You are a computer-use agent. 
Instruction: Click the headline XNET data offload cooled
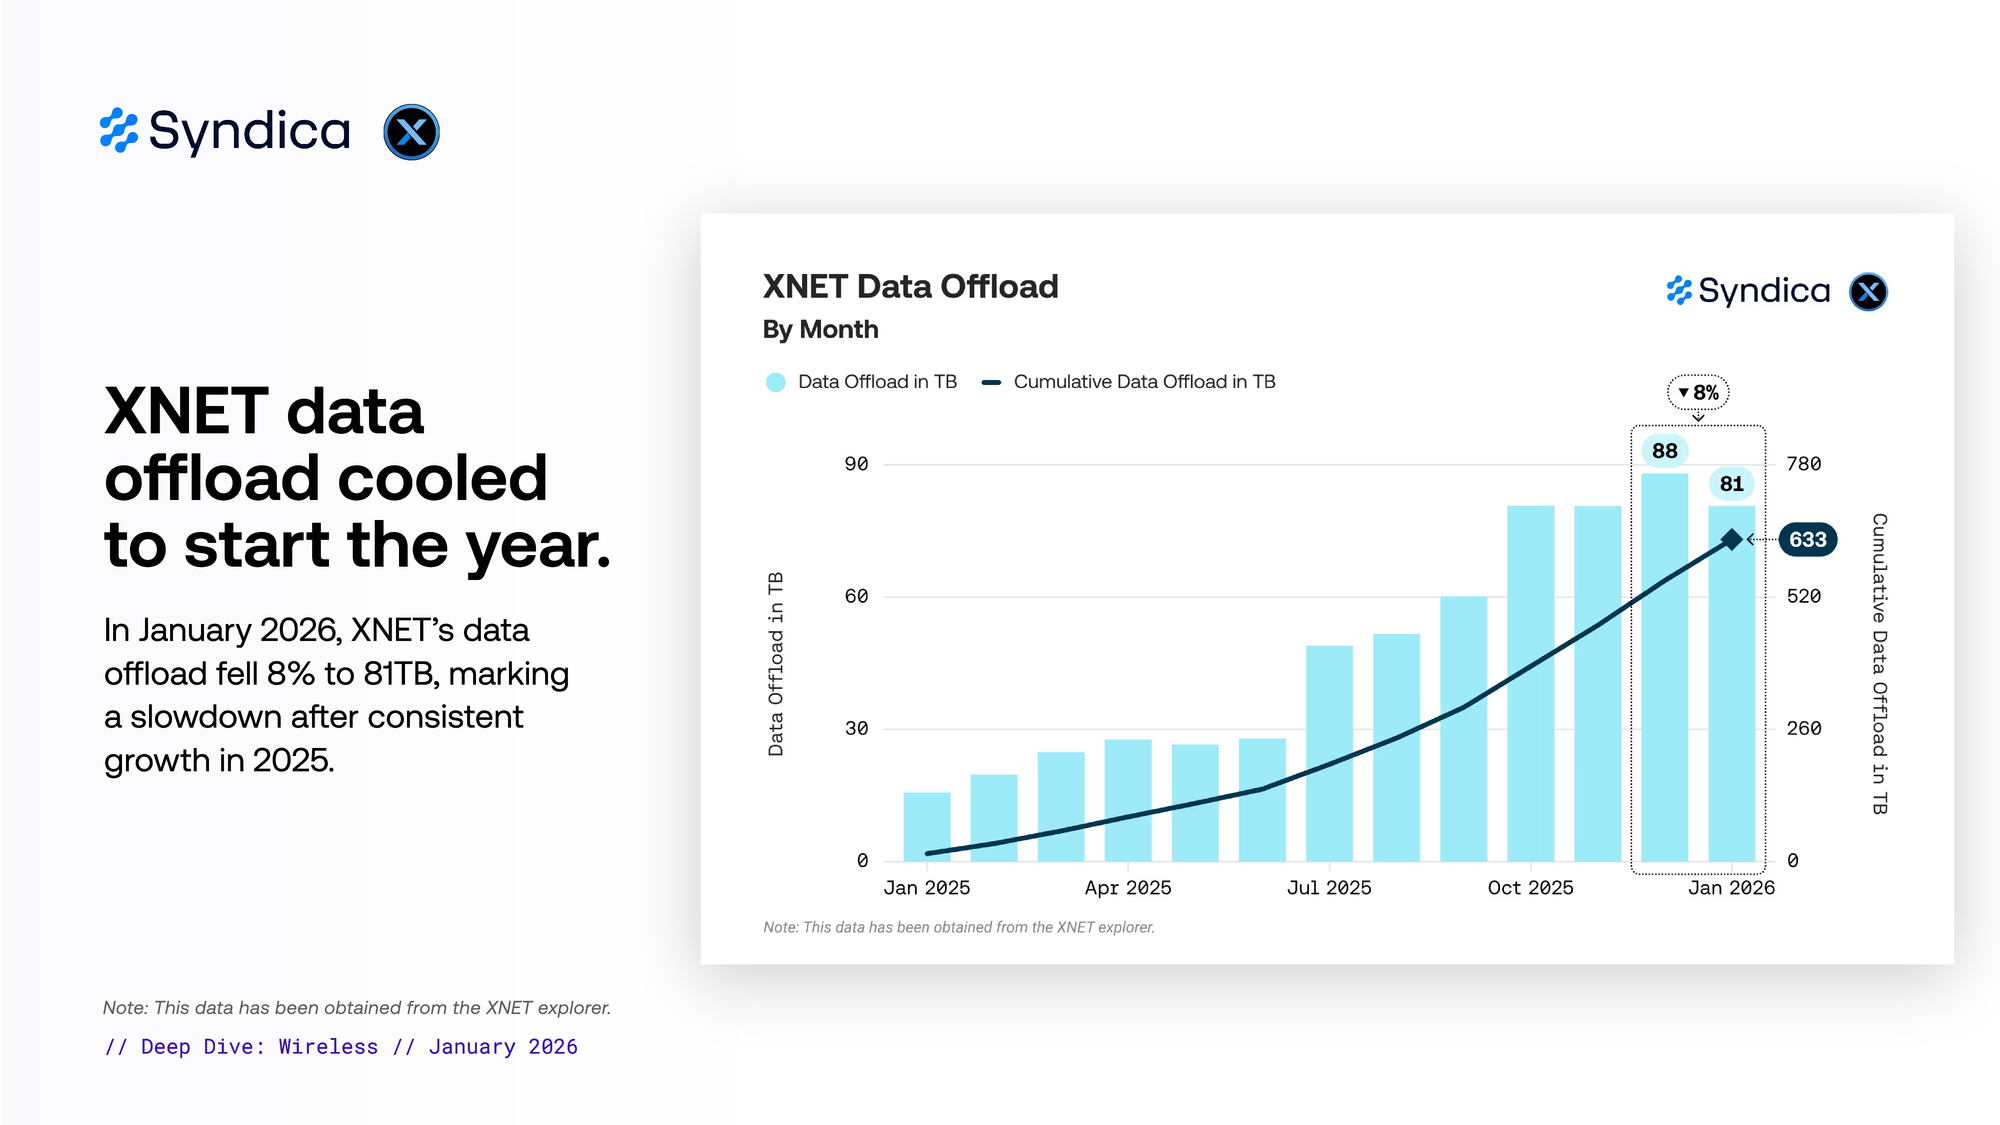(x=357, y=478)
